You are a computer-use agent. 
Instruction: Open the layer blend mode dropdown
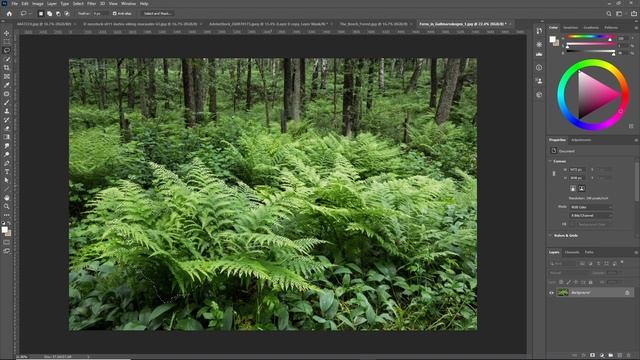coord(569,273)
